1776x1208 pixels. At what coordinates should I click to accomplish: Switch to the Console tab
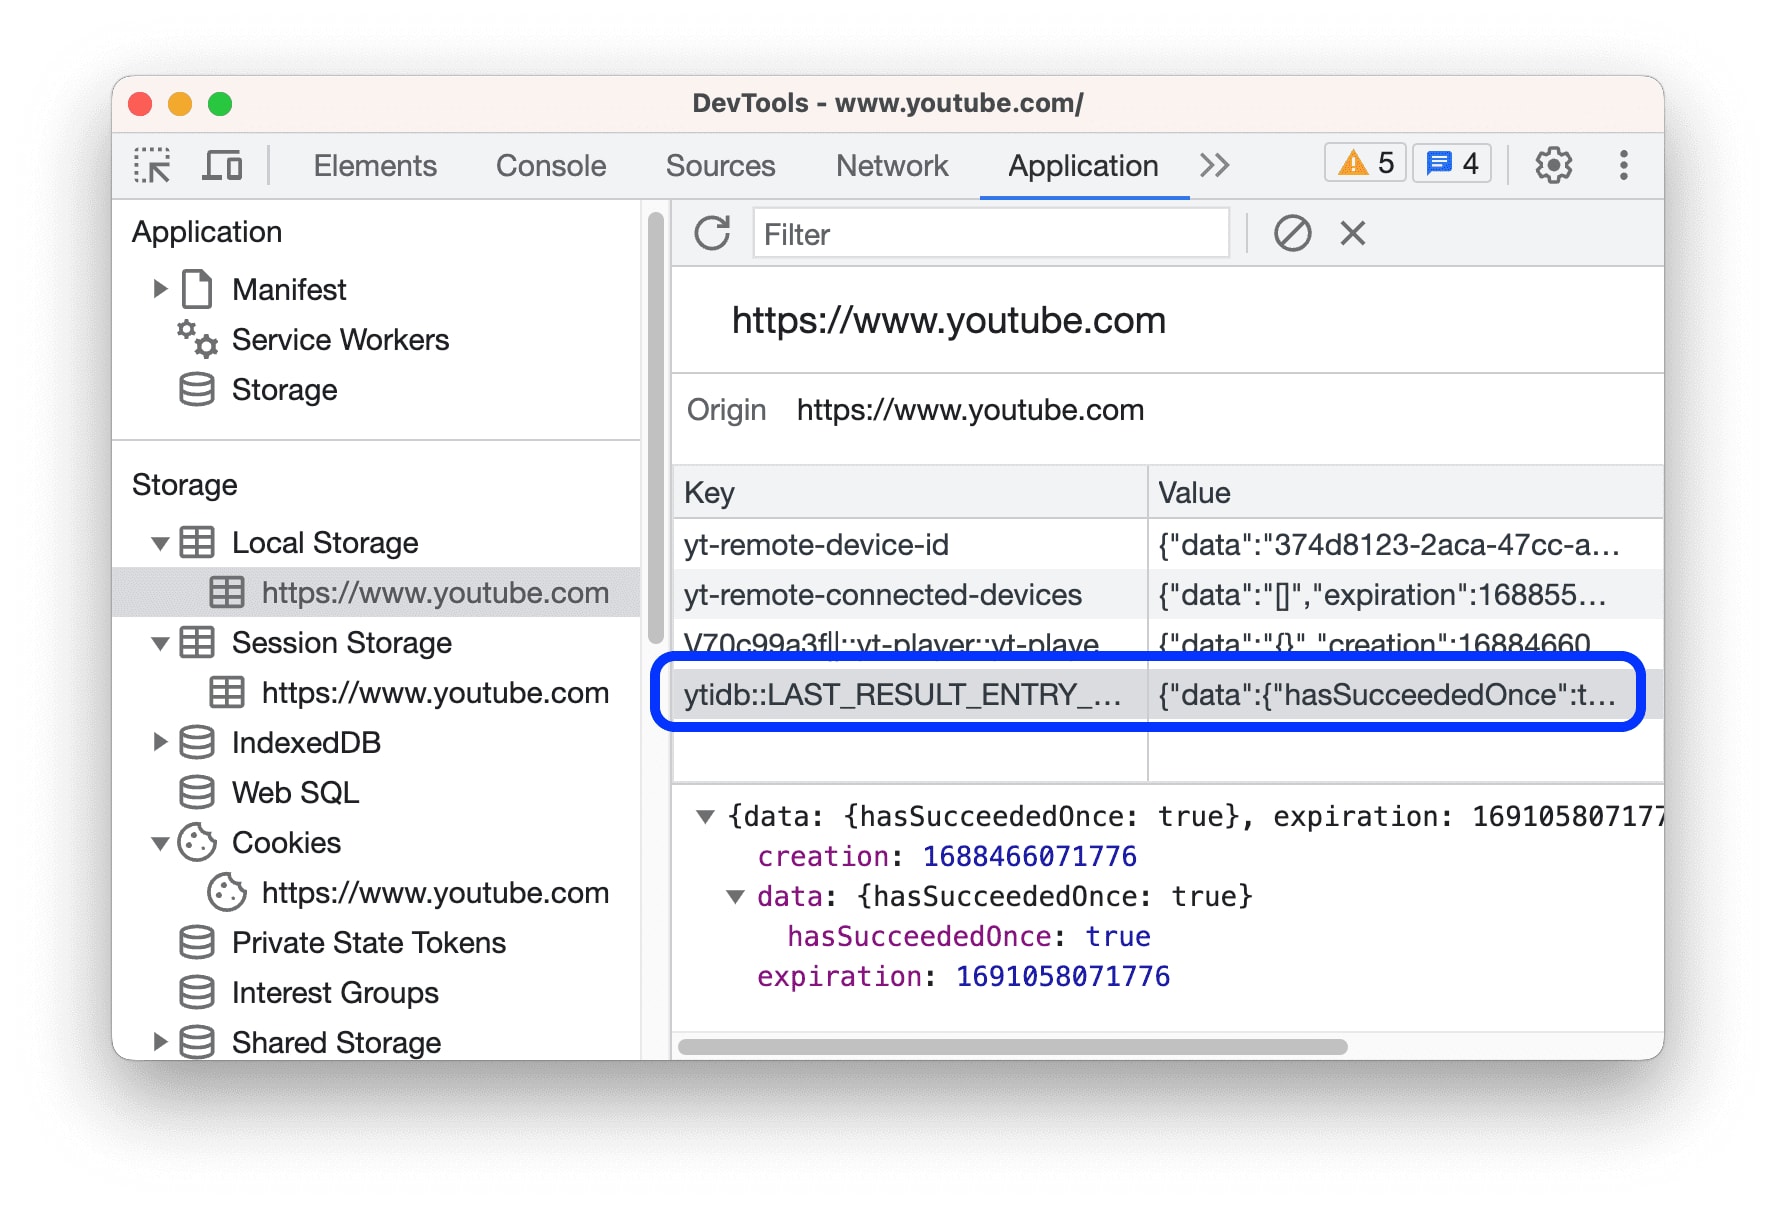(x=551, y=165)
